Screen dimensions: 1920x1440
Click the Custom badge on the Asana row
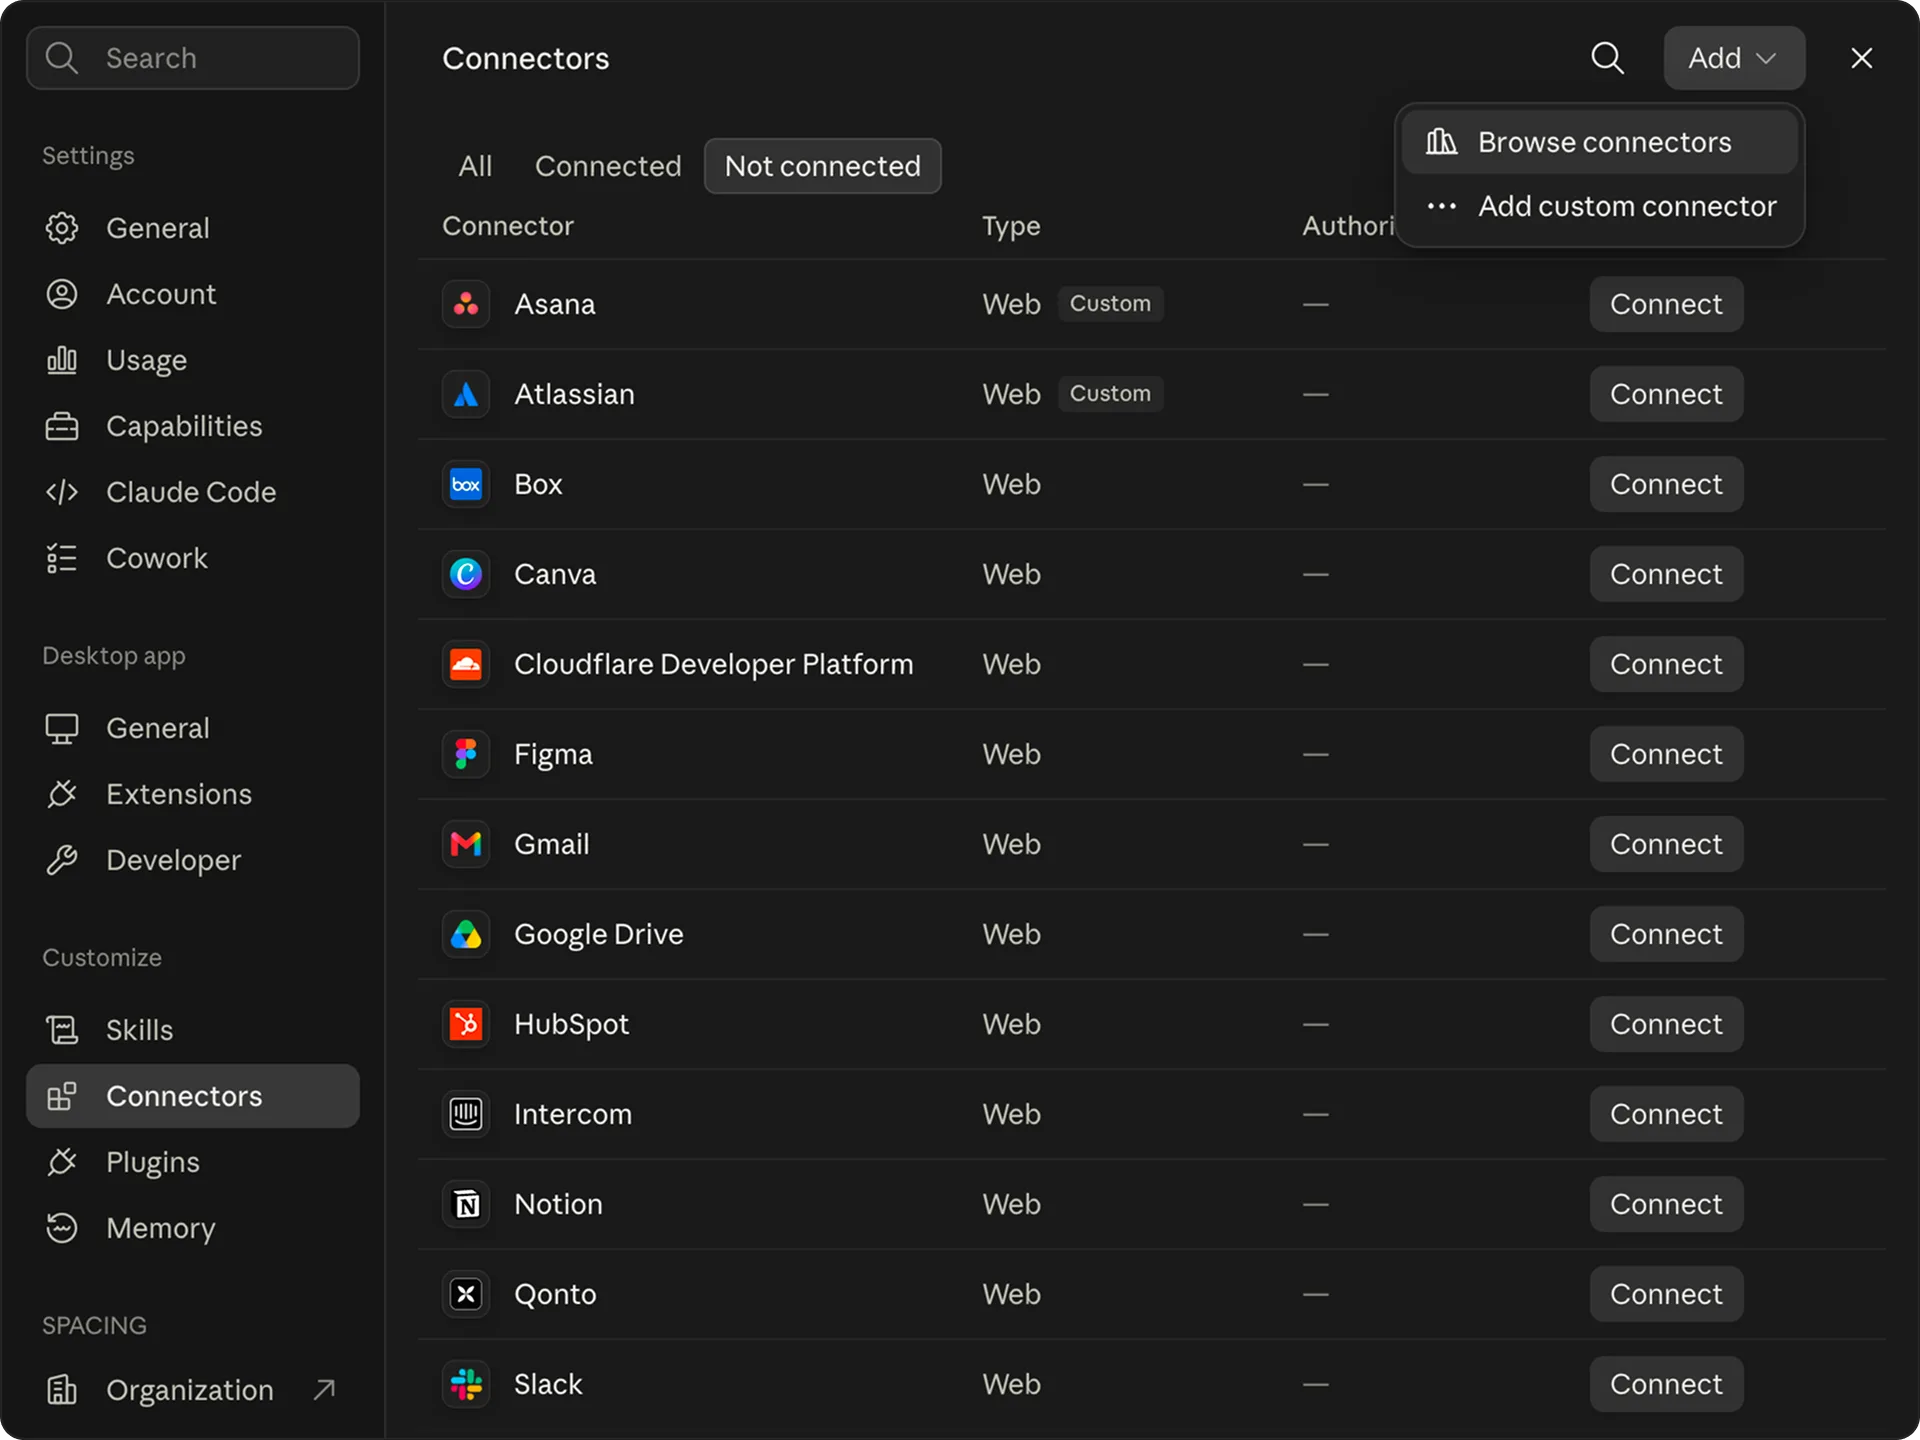click(1110, 304)
